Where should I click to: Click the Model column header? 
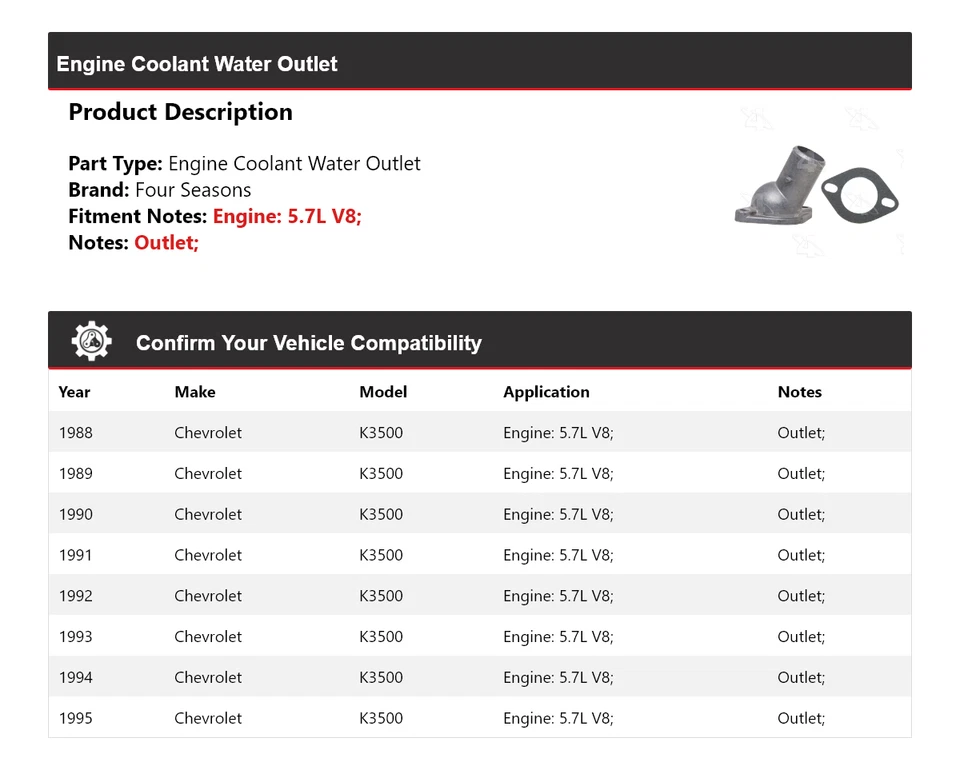click(383, 392)
